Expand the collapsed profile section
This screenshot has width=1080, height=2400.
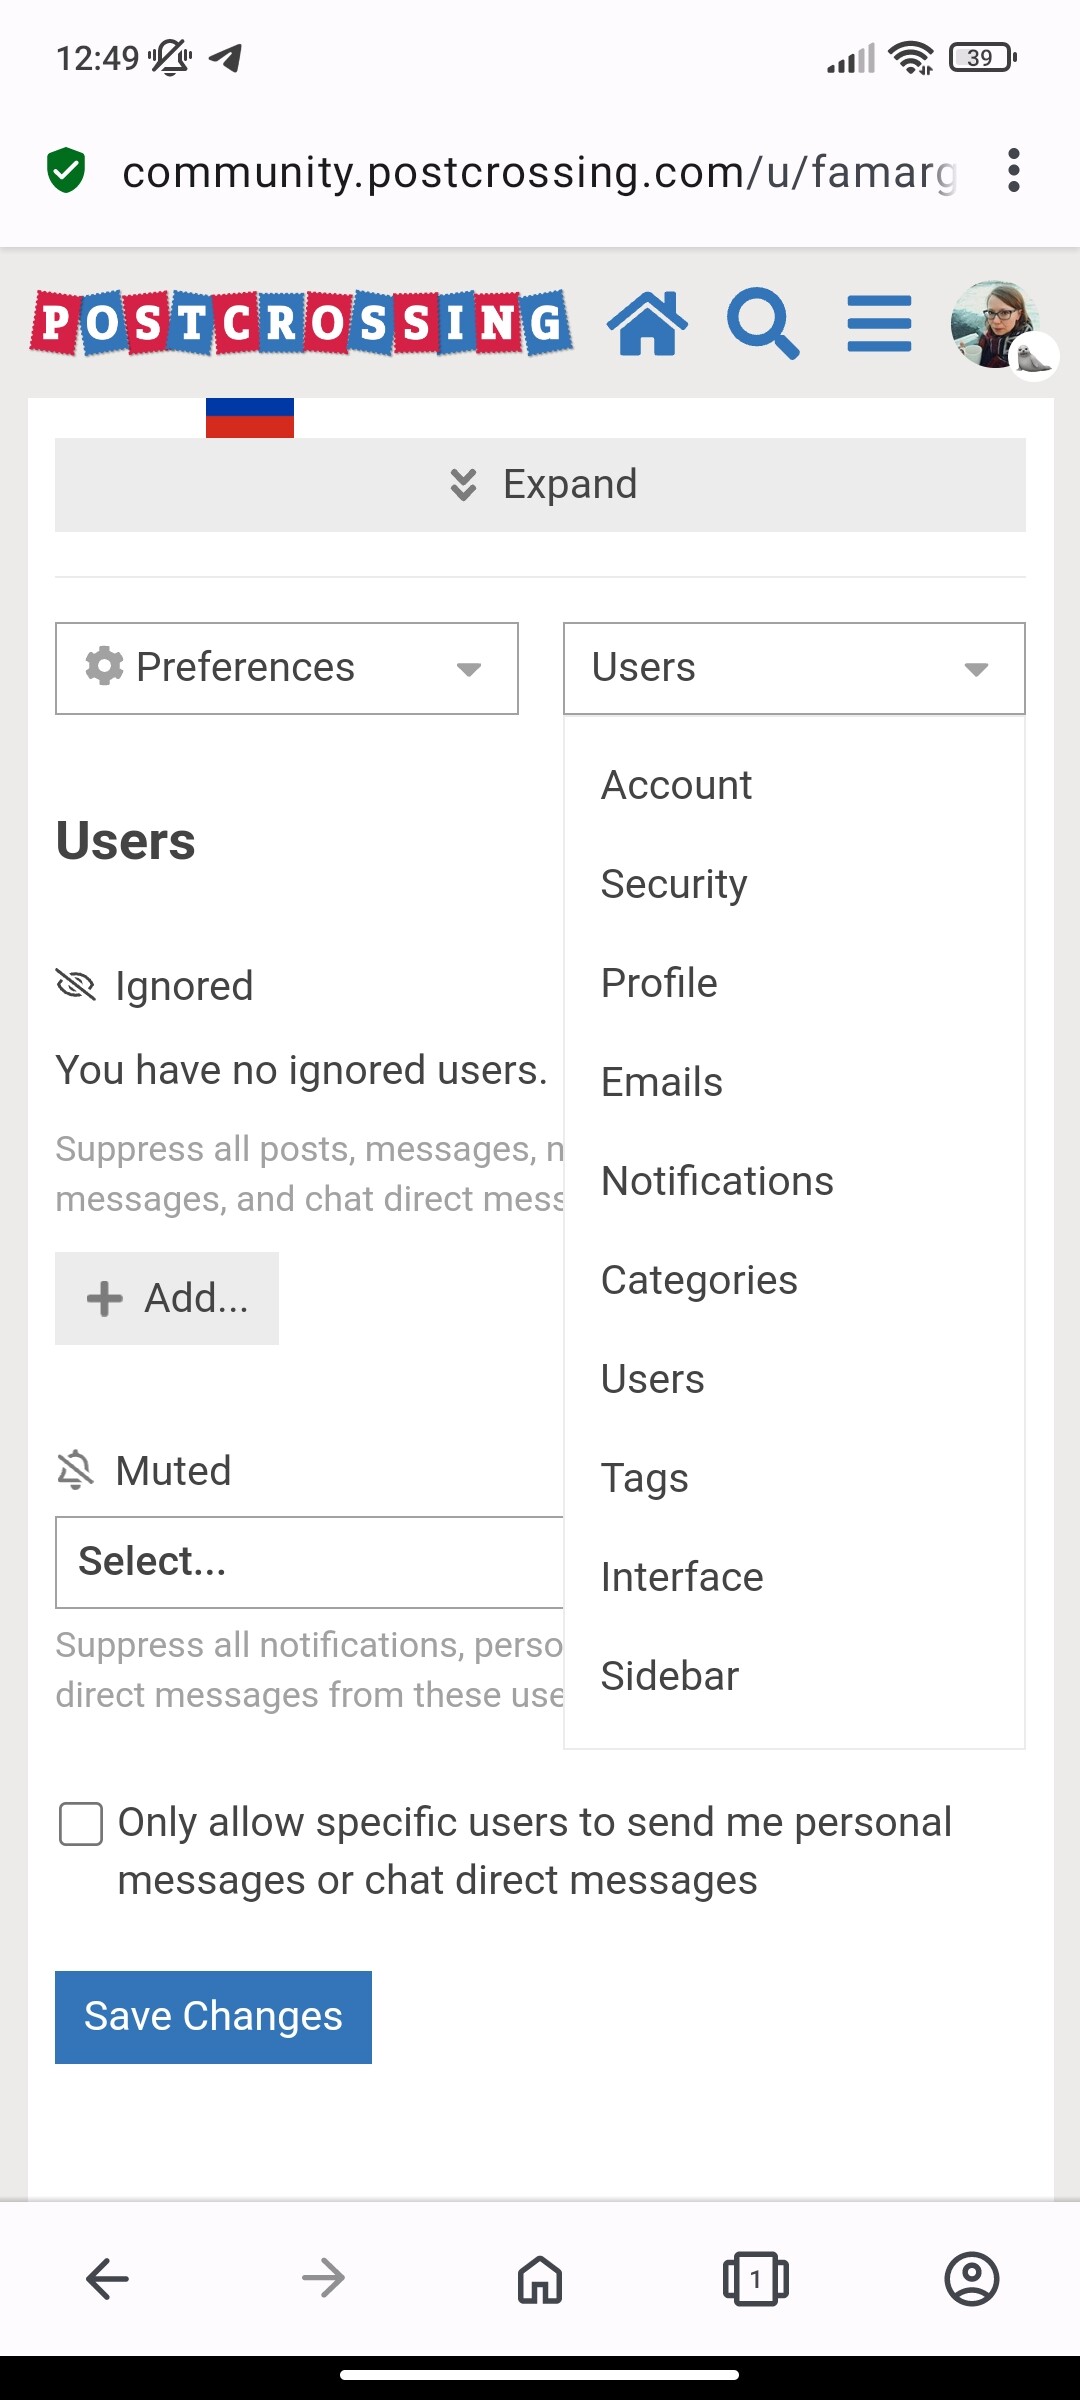pyautogui.click(x=540, y=485)
